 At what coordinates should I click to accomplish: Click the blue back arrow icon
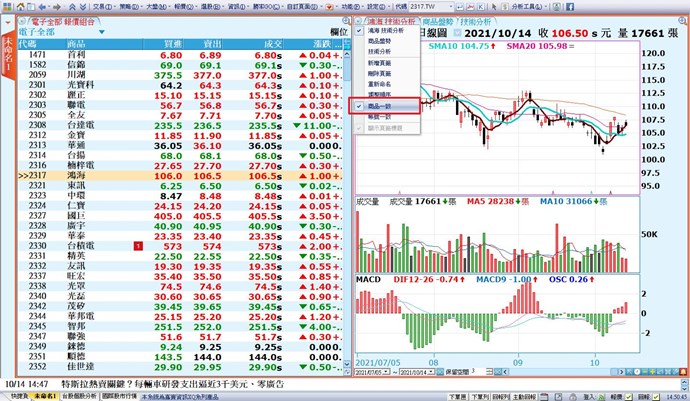point(42,7)
